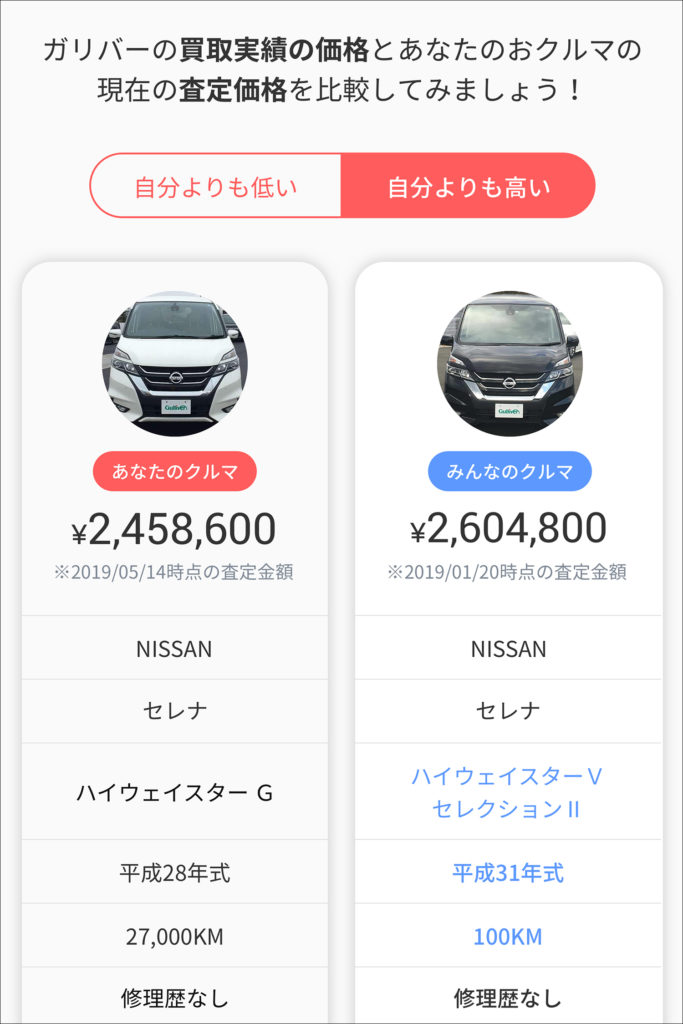
Task: Click the ハイウェイスターV セレクションII grade link
Action: click(x=507, y=792)
